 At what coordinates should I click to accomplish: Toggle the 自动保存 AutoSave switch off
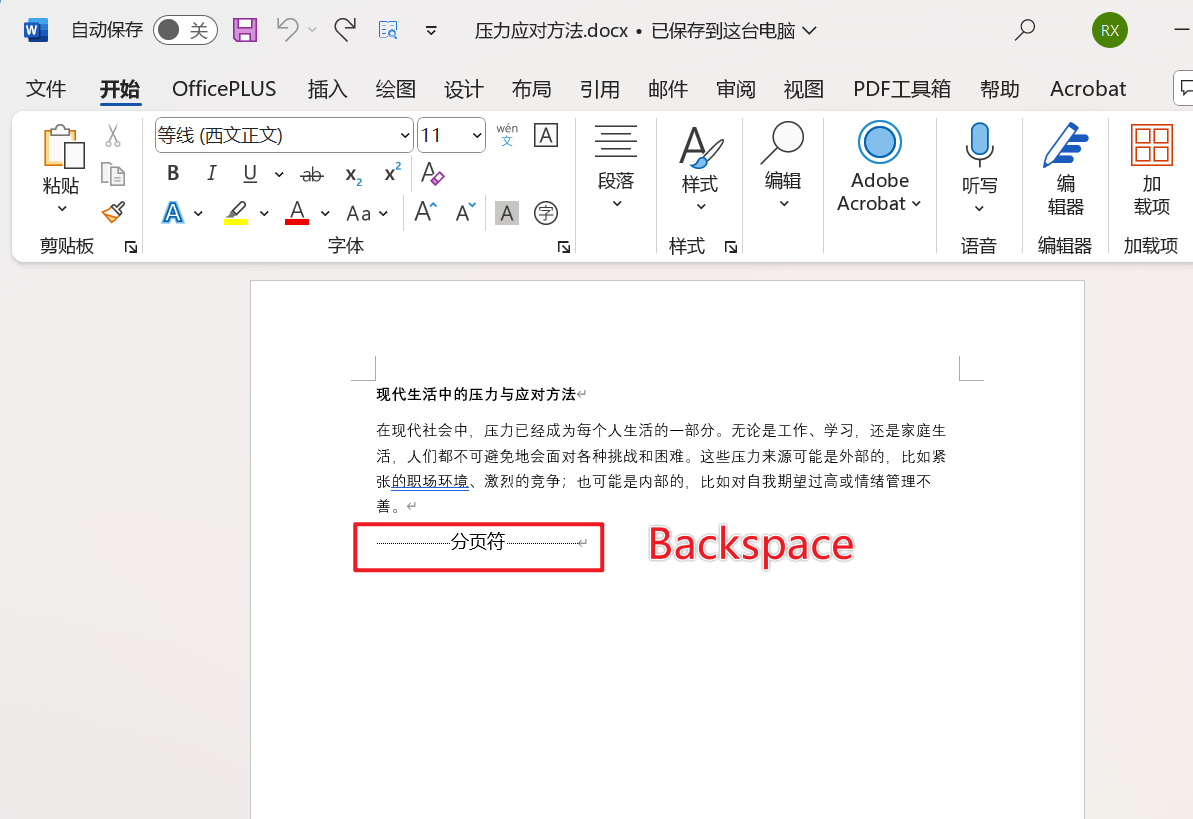pos(185,30)
